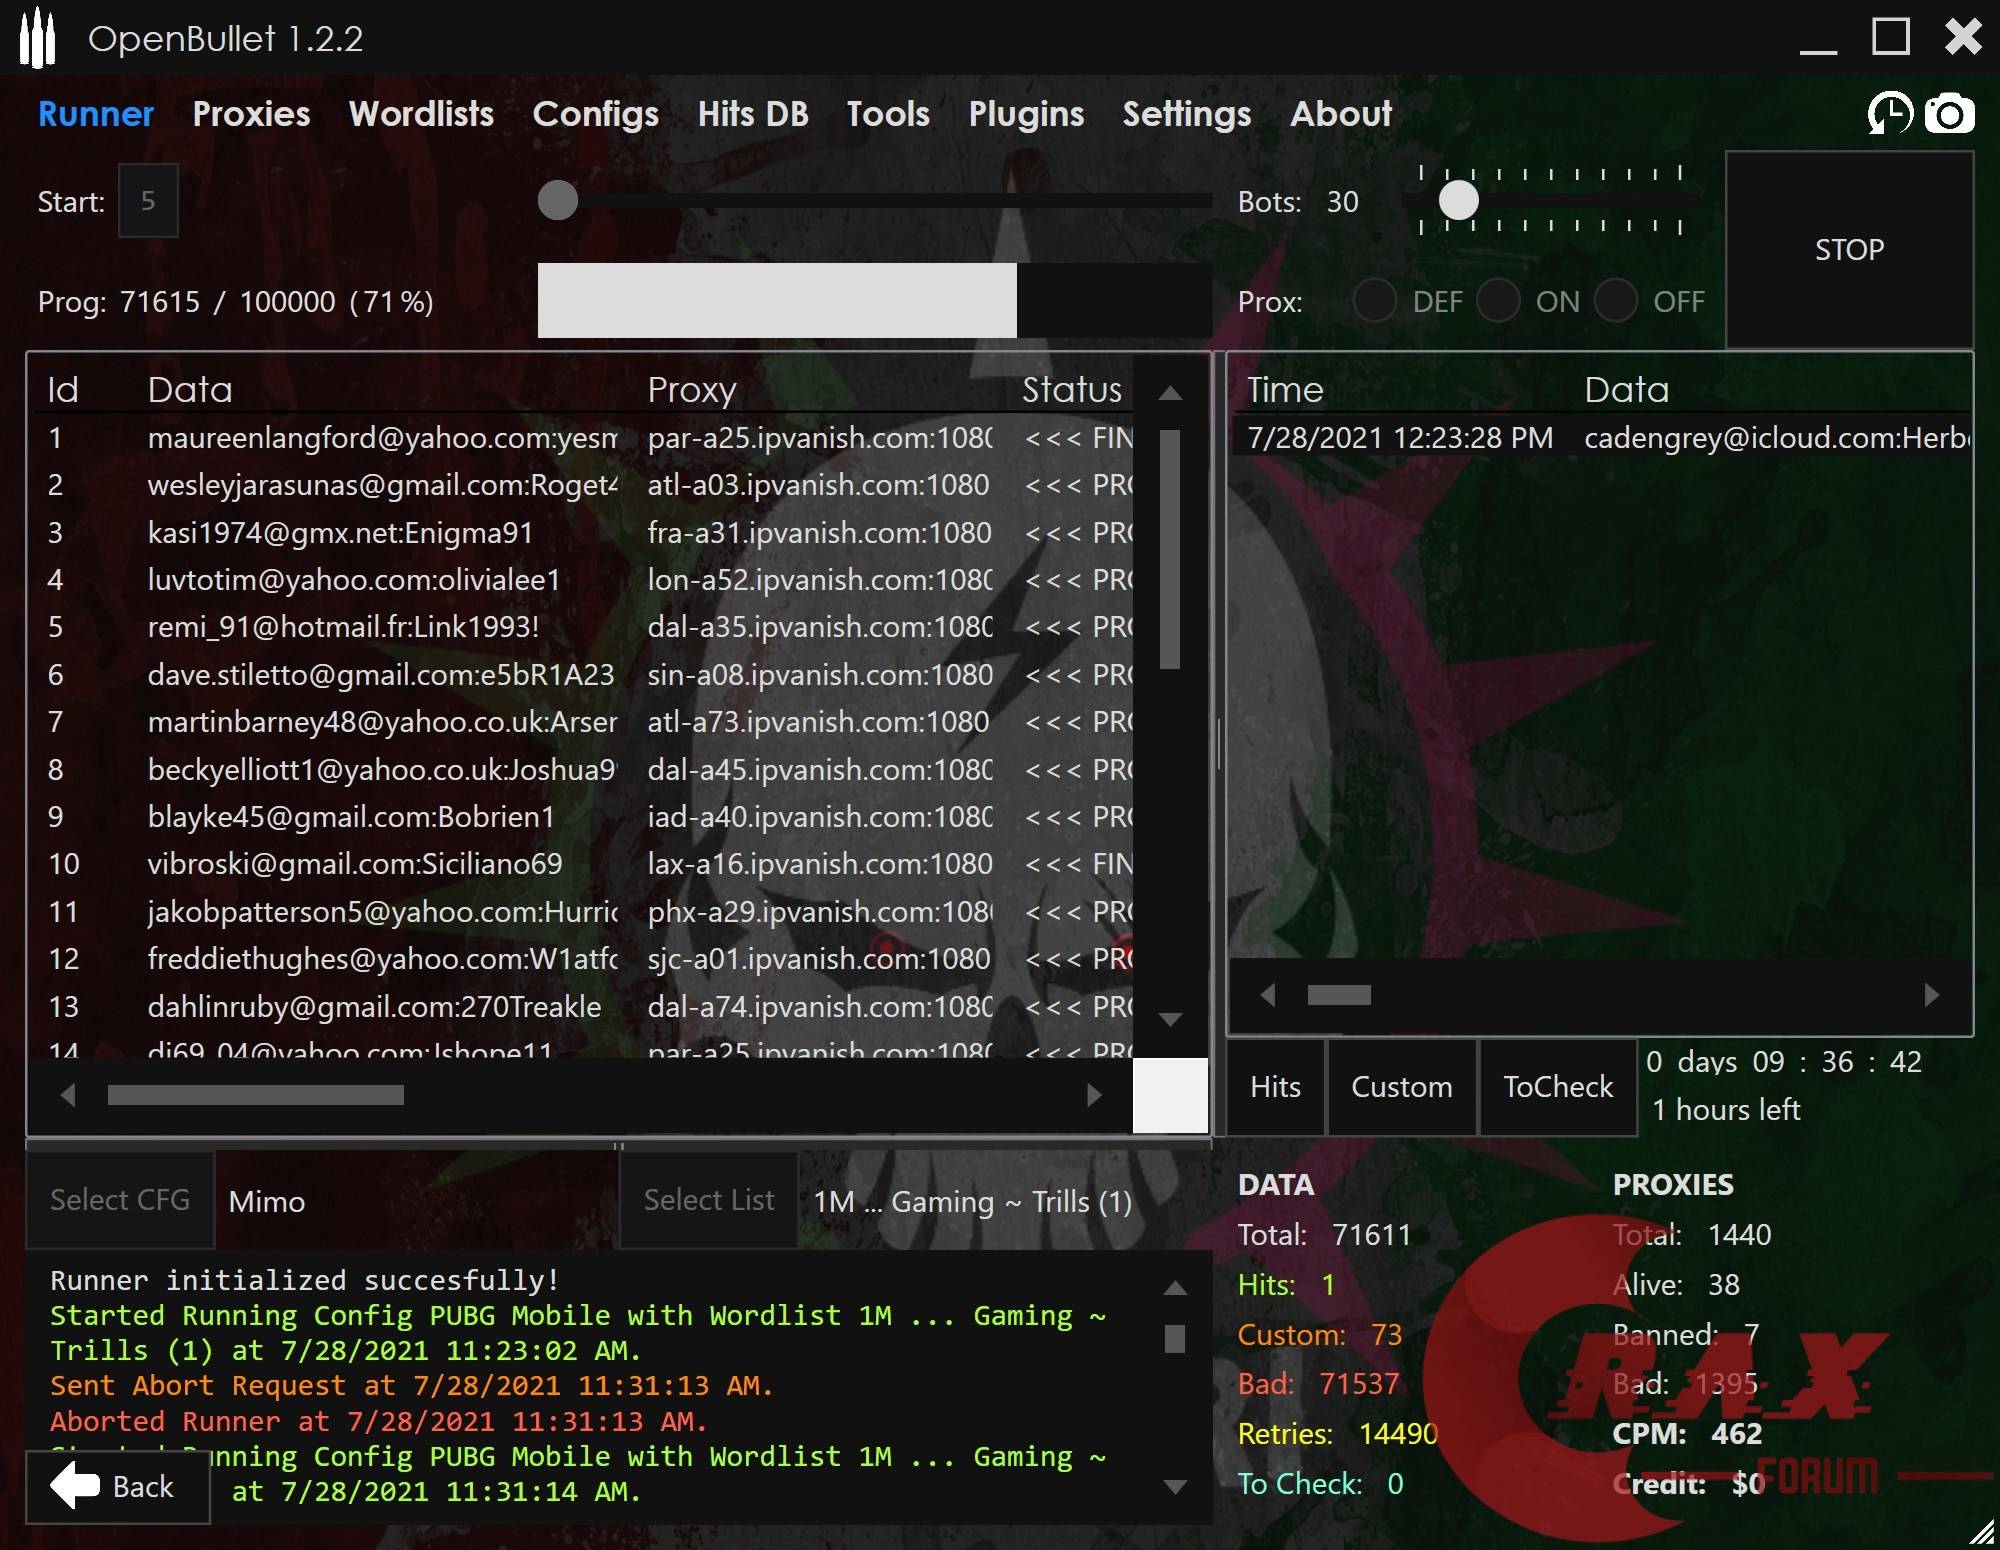Click the log panel scroll-down arrow
The image size is (2000, 1550).
(1175, 1487)
